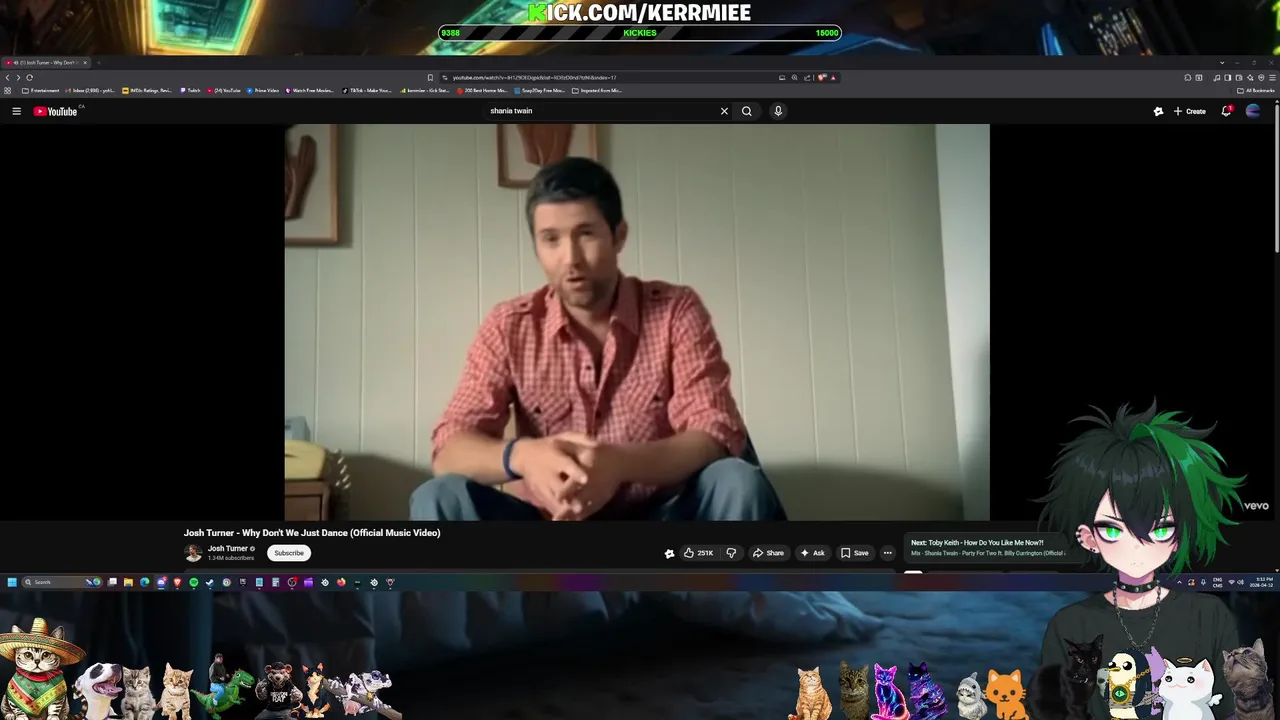Close the Josh Turner browser tab
This screenshot has width=1280, height=720.
pos(85,62)
